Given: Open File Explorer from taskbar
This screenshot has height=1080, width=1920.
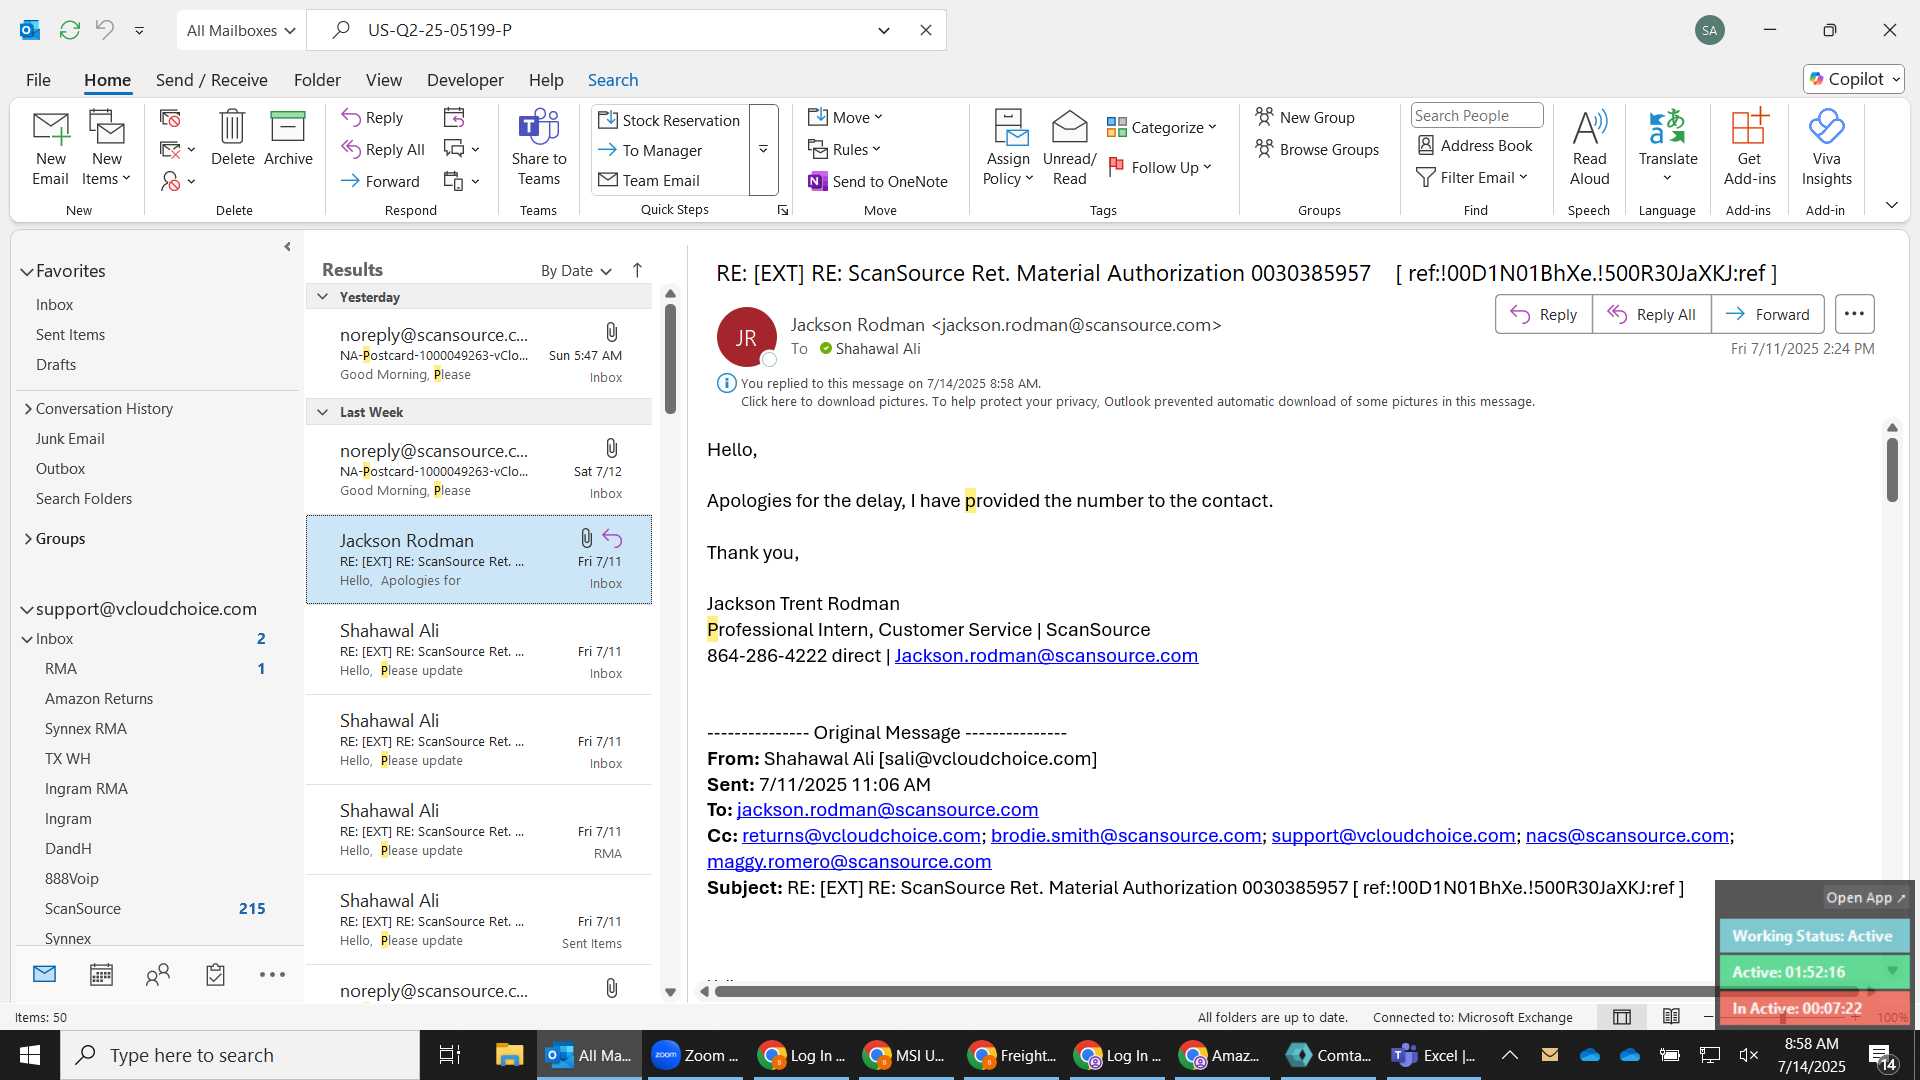Looking at the screenshot, I should [509, 1055].
